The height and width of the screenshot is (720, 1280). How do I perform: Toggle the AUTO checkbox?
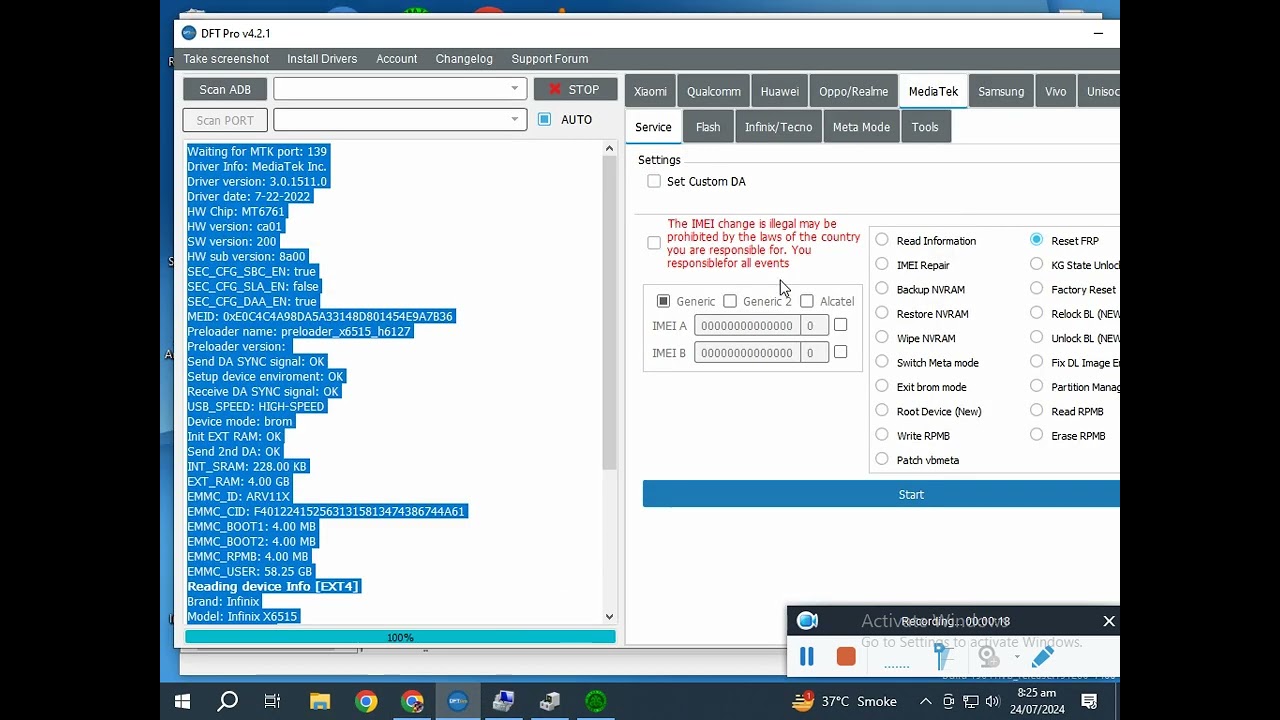(x=544, y=119)
